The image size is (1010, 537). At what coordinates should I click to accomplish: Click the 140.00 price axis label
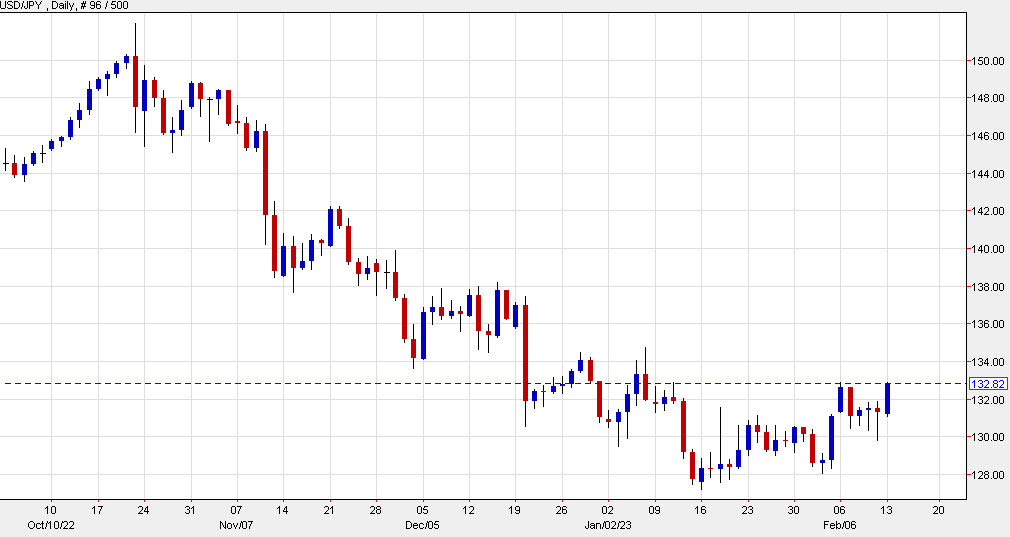click(x=988, y=249)
